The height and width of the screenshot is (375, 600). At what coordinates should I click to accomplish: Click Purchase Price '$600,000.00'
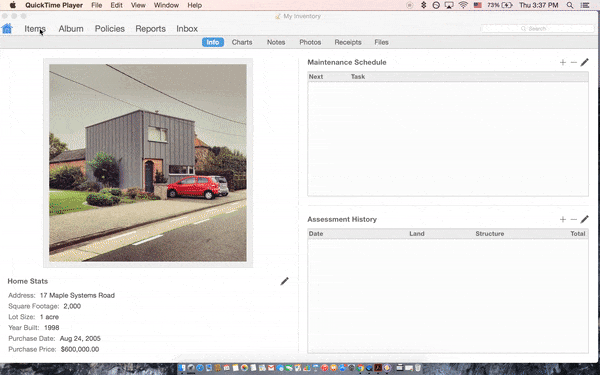(x=80, y=349)
